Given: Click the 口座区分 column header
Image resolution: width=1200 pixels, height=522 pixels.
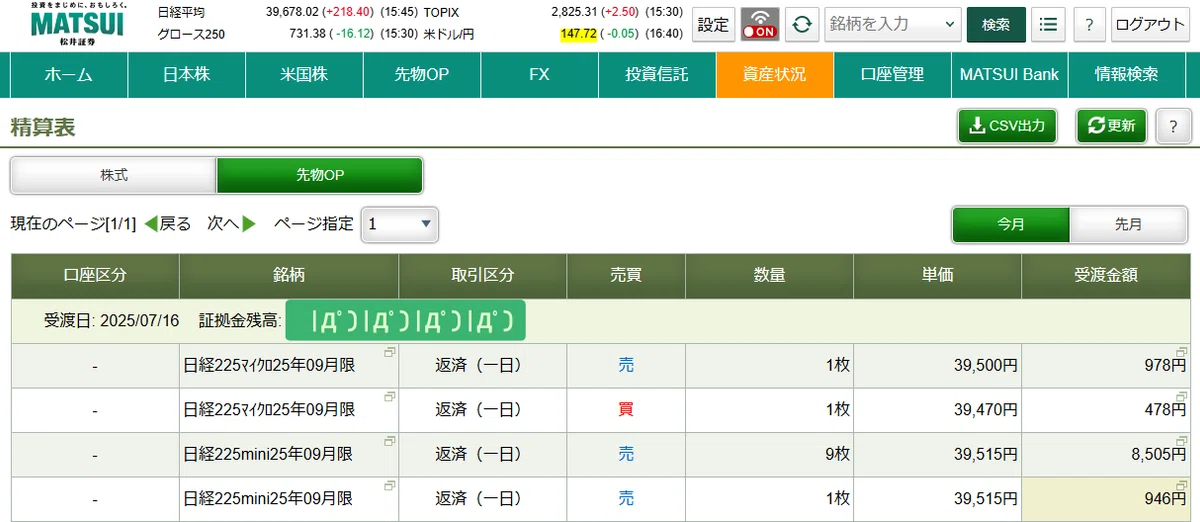Looking at the screenshot, I should (95, 275).
